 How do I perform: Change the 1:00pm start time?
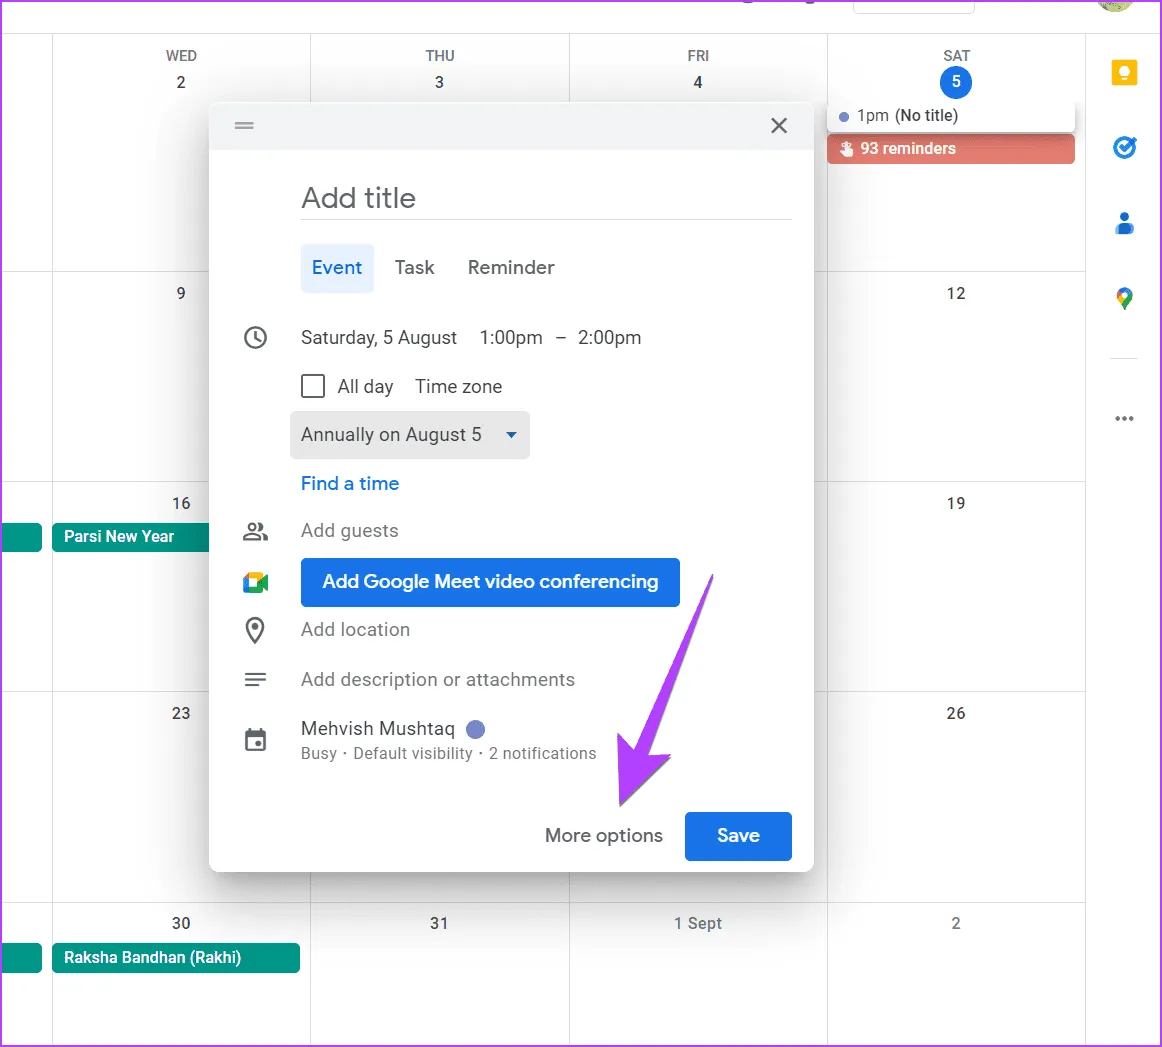pos(511,338)
